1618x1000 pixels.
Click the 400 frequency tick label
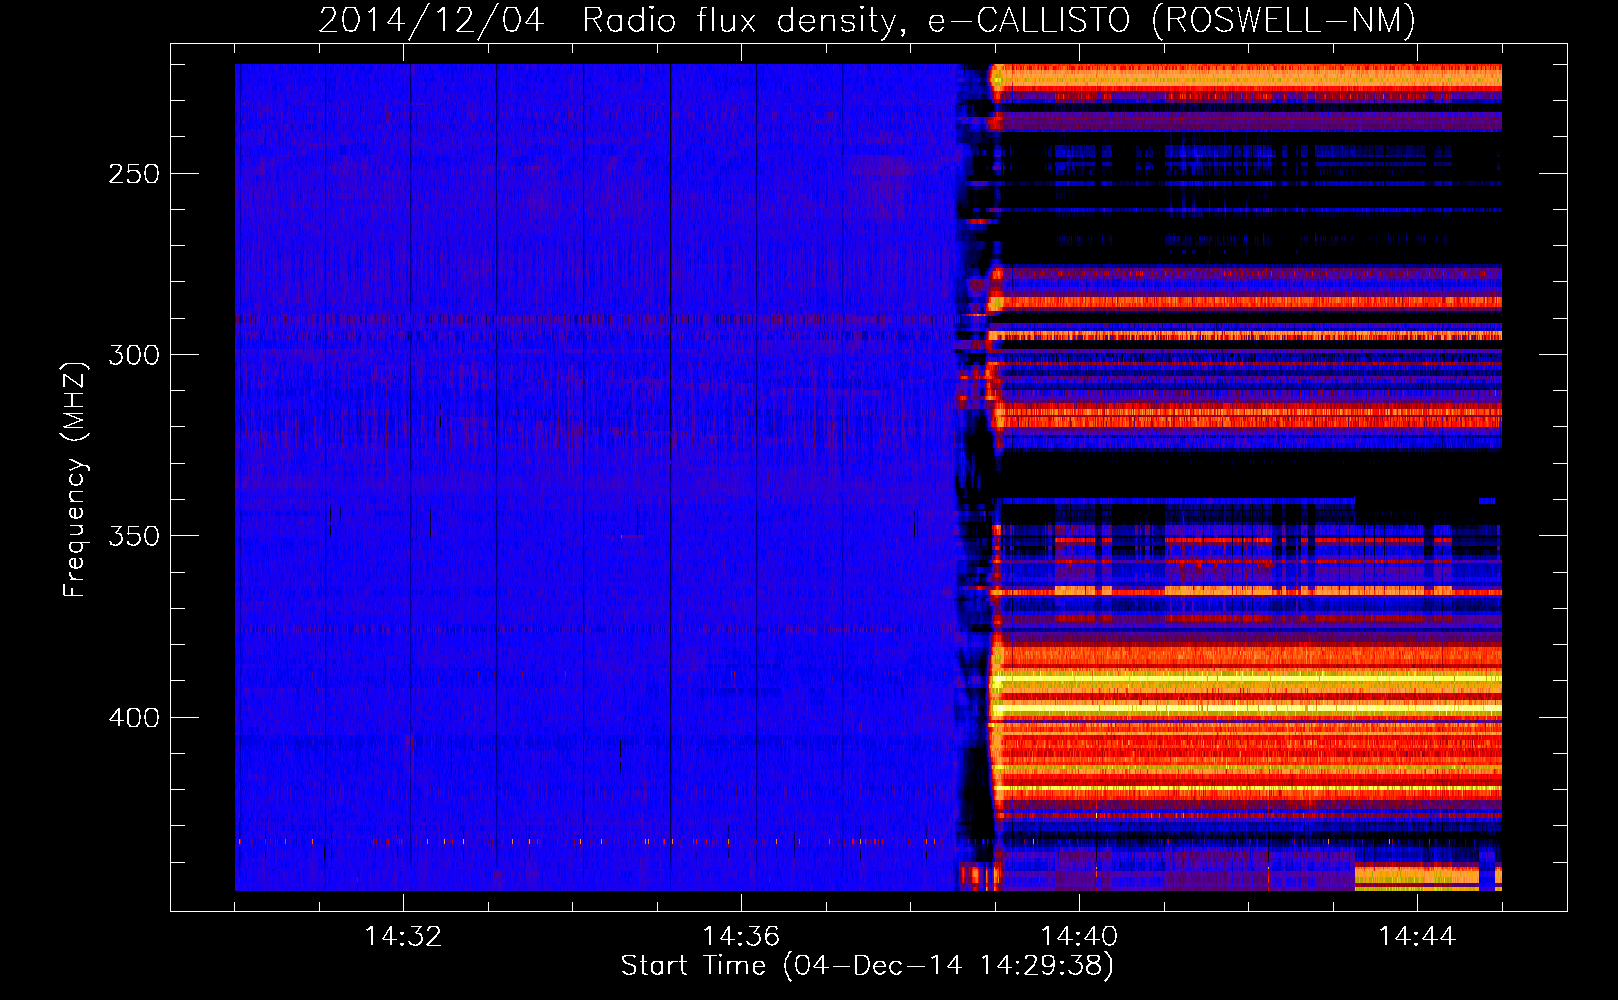[134, 718]
